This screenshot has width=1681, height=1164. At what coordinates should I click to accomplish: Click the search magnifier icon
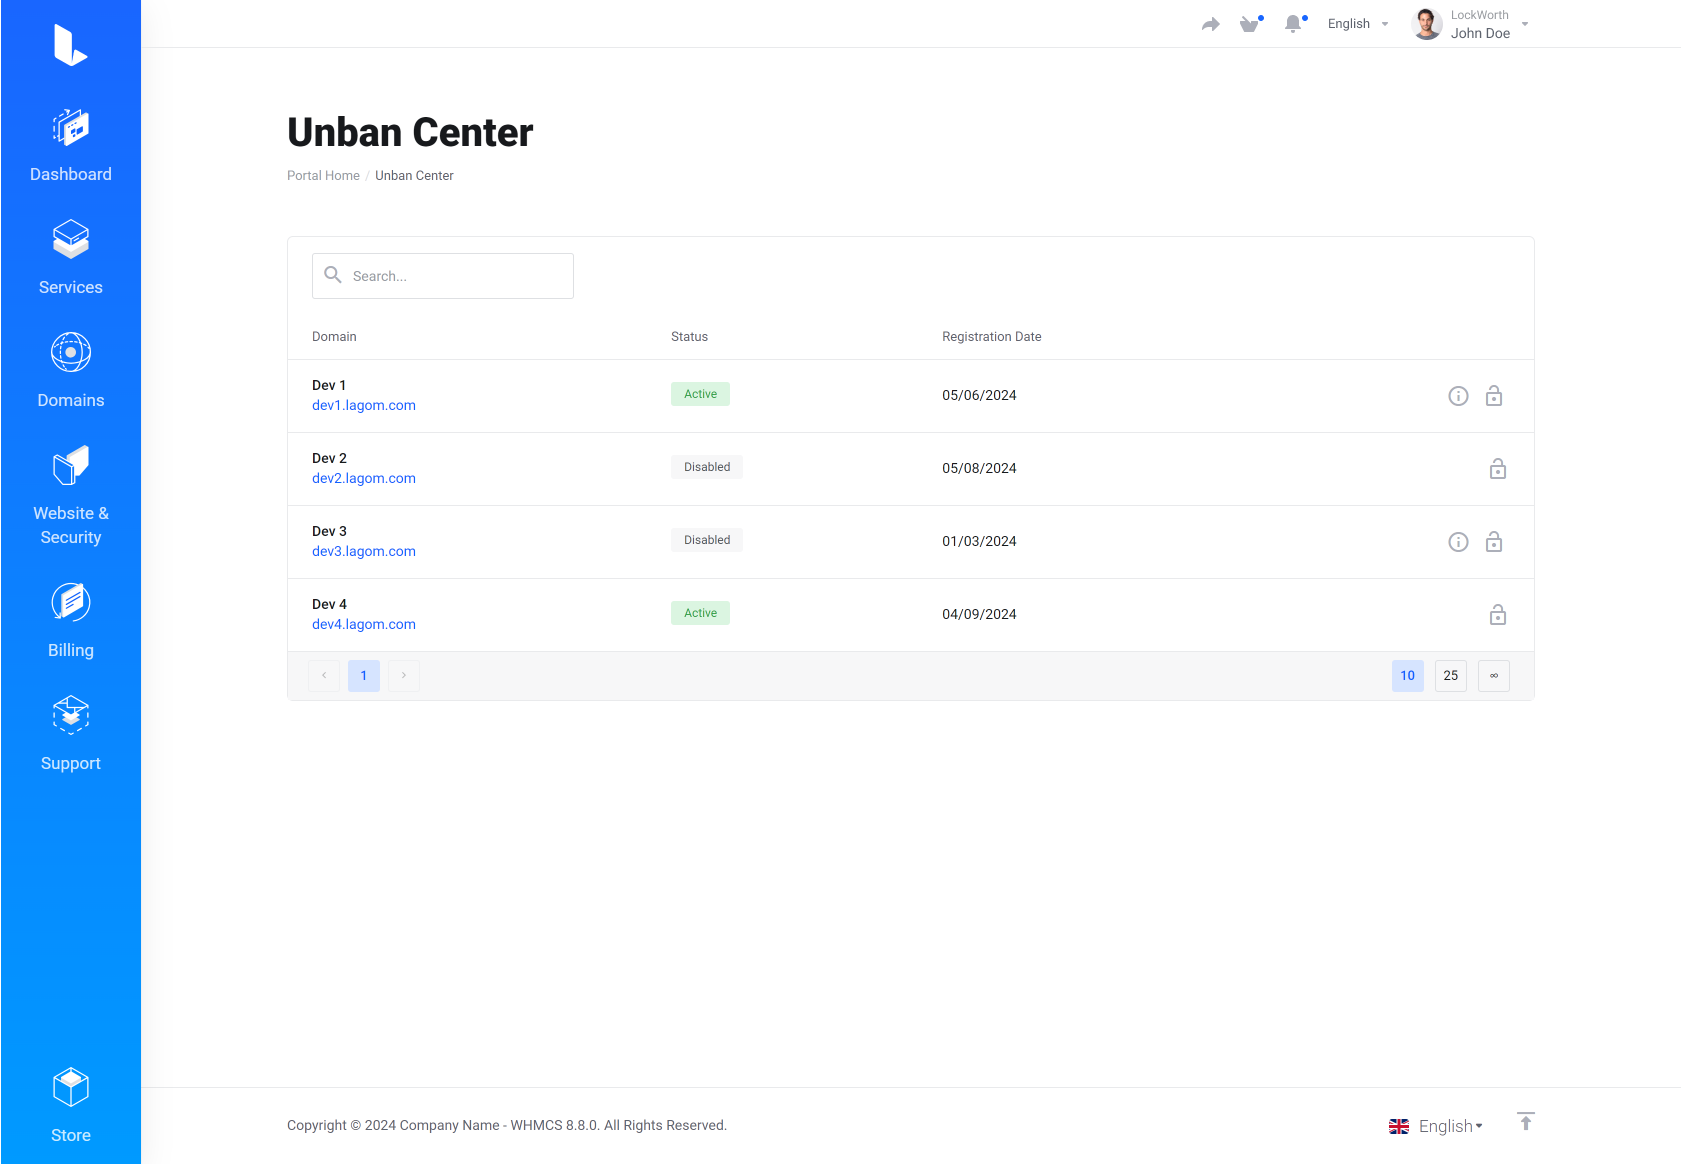333,275
